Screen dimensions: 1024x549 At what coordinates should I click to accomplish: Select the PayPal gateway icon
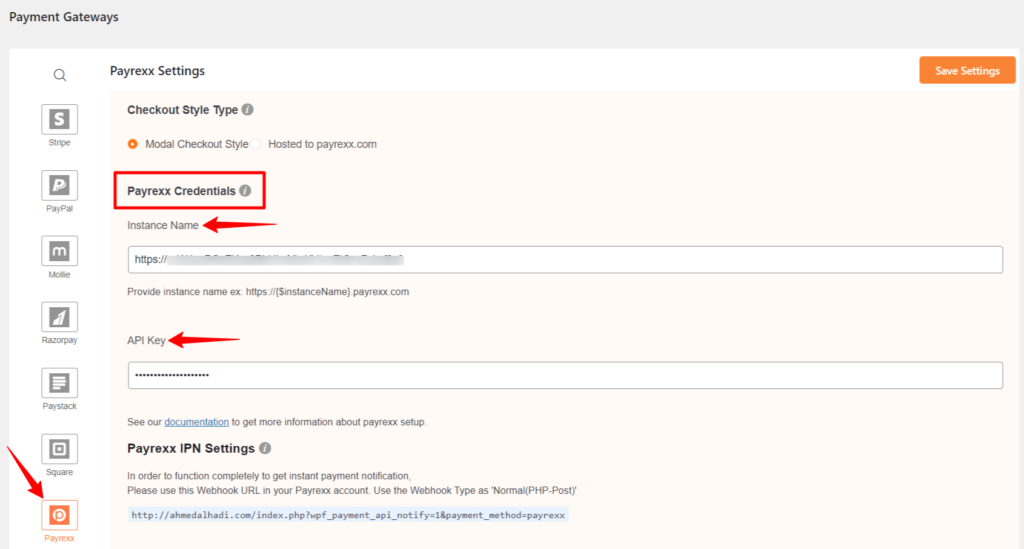click(59, 185)
